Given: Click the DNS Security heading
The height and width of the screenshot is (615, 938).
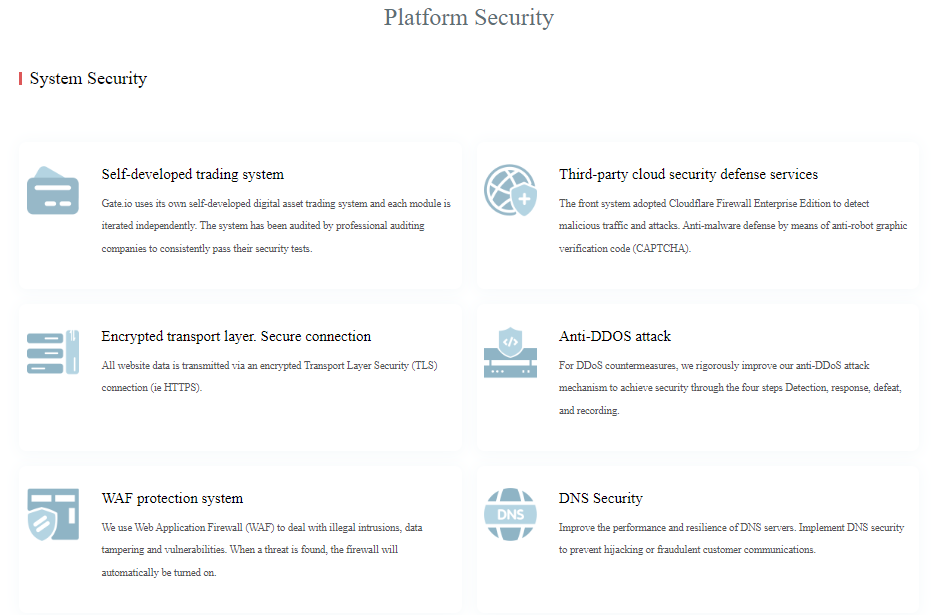Looking at the screenshot, I should (601, 498).
